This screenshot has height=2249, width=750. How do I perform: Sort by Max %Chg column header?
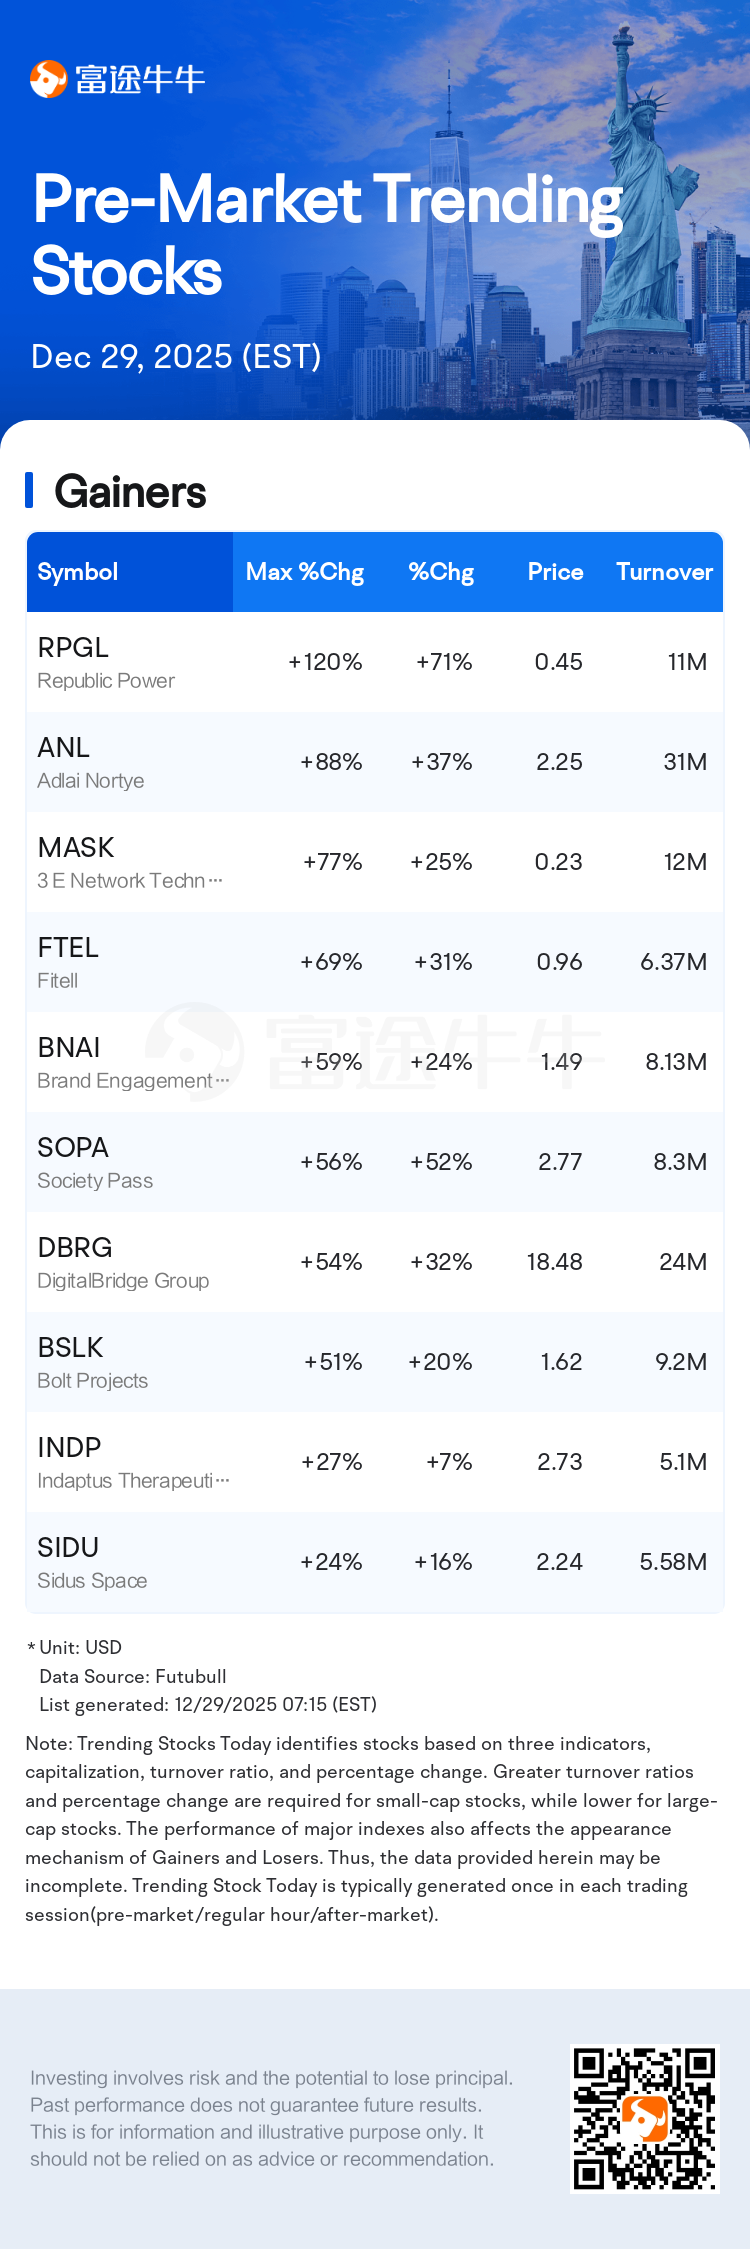click(304, 572)
